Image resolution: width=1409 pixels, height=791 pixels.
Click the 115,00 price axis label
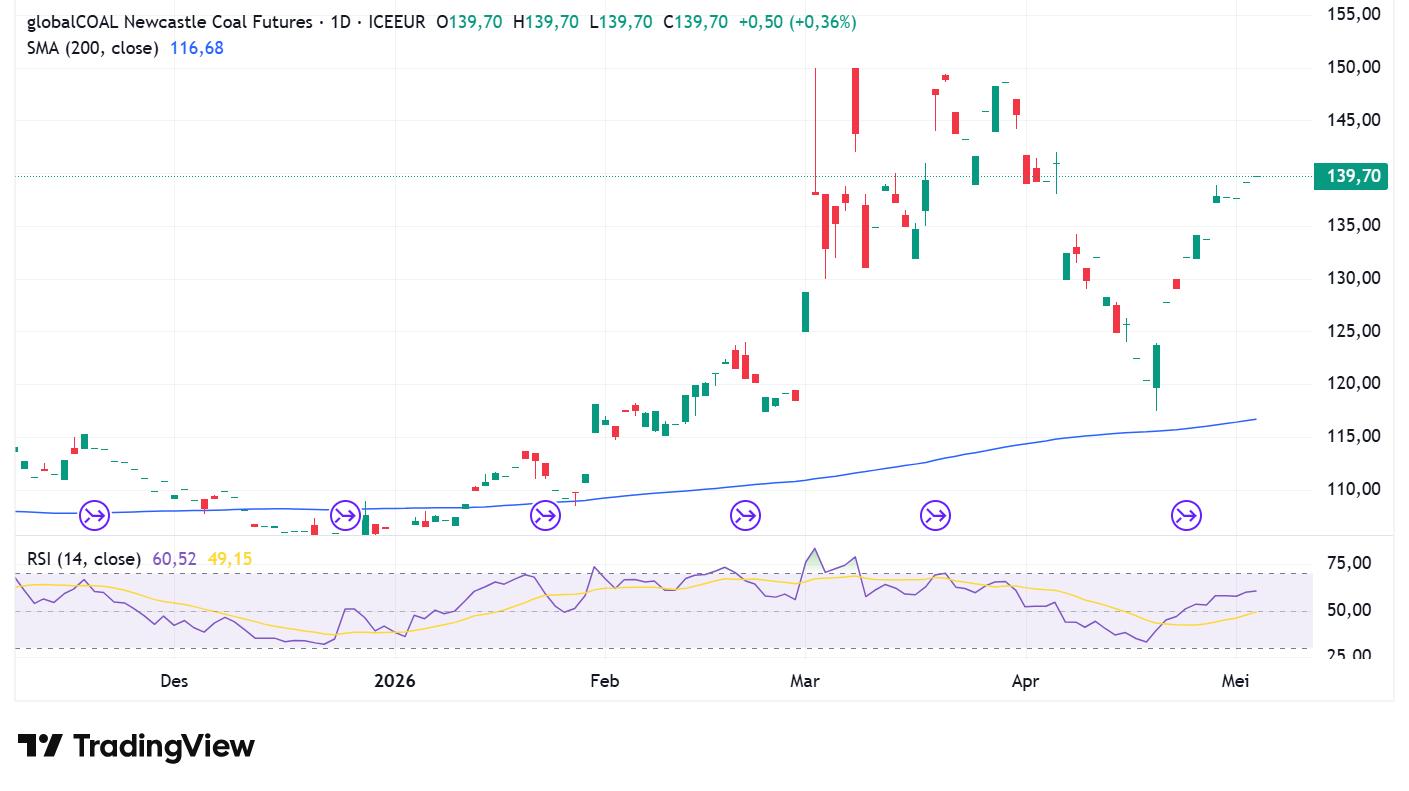(1354, 436)
